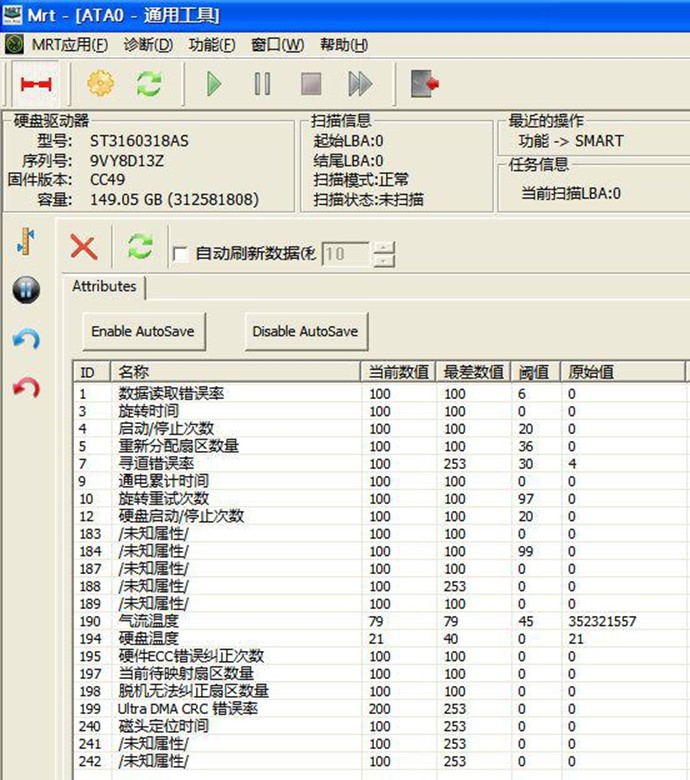Open settings with the gear icon
This screenshot has height=780, width=690.
click(x=101, y=84)
